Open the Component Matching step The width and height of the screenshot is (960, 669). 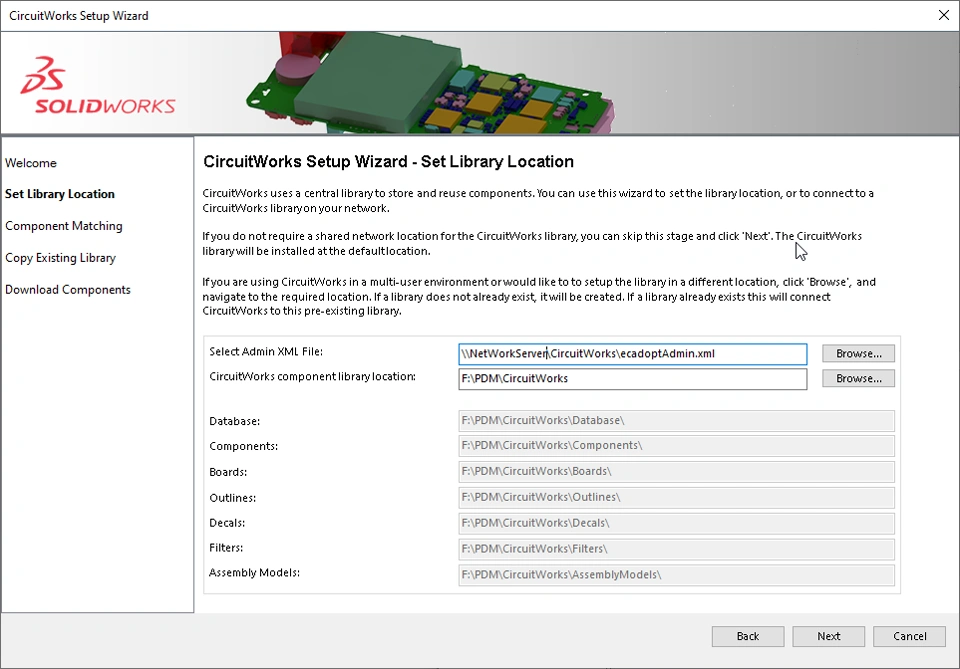coord(64,226)
